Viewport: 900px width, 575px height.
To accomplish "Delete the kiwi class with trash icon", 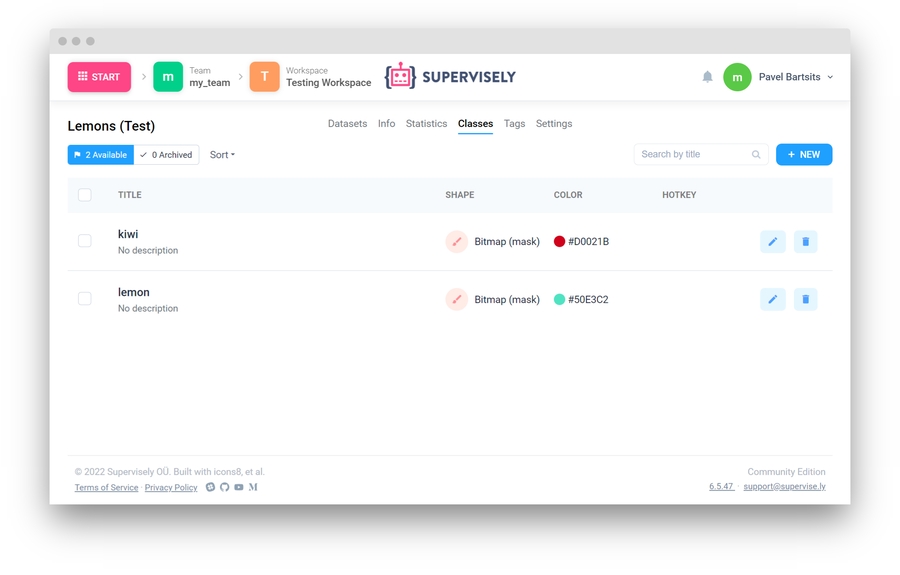I will (805, 241).
